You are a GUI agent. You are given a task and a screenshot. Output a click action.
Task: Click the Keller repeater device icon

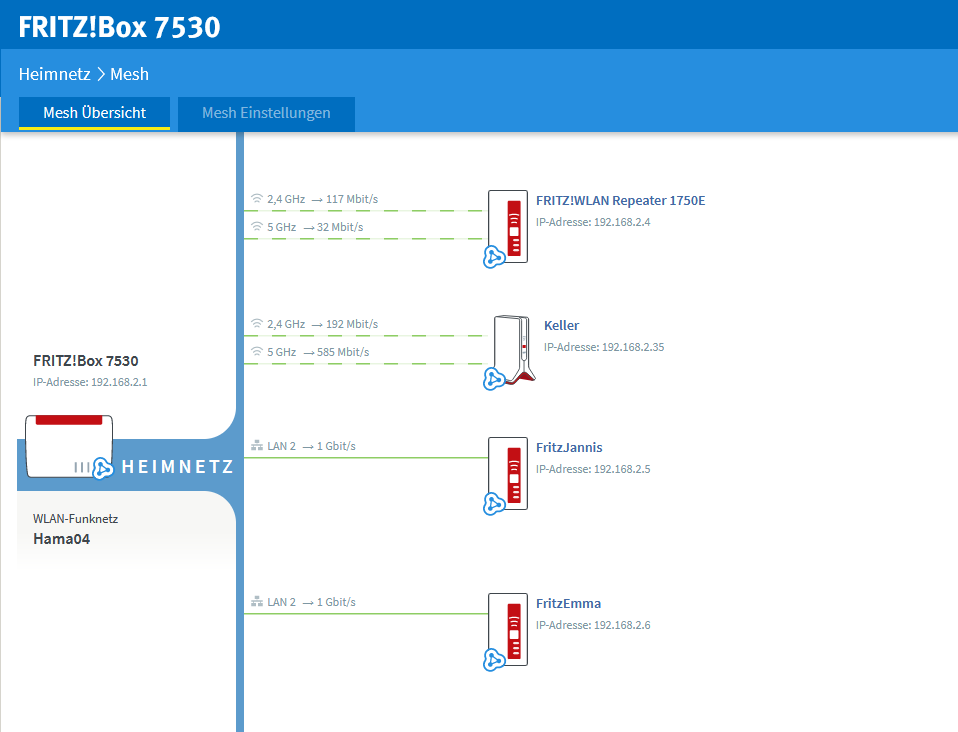pyautogui.click(x=514, y=350)
